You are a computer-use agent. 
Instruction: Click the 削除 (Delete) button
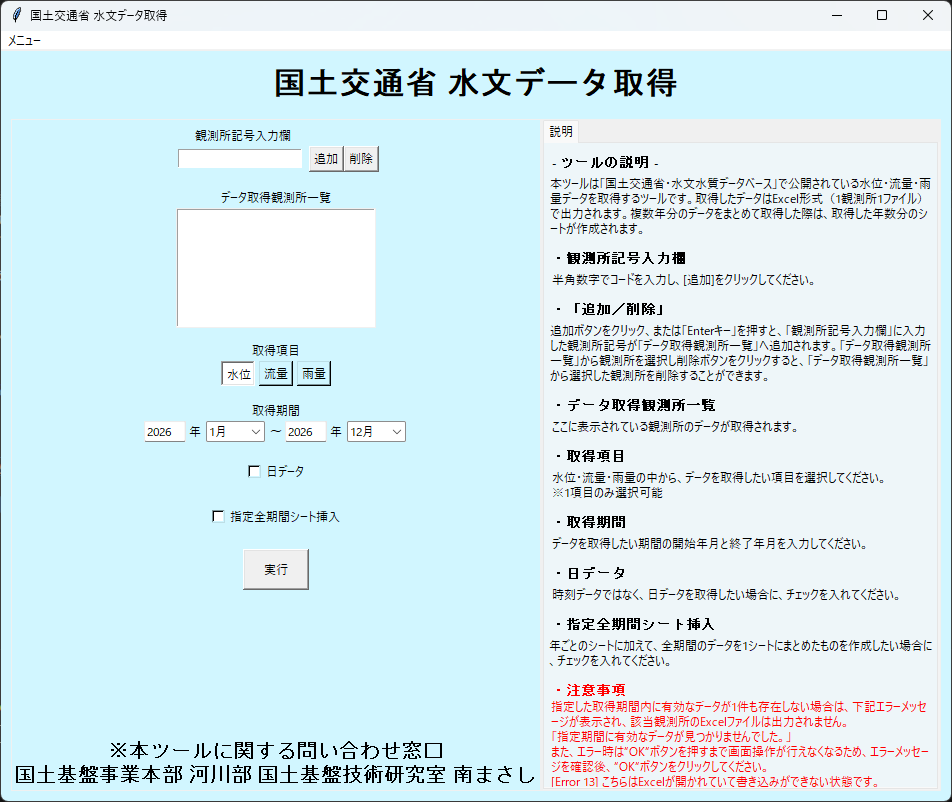pos(359,158)
